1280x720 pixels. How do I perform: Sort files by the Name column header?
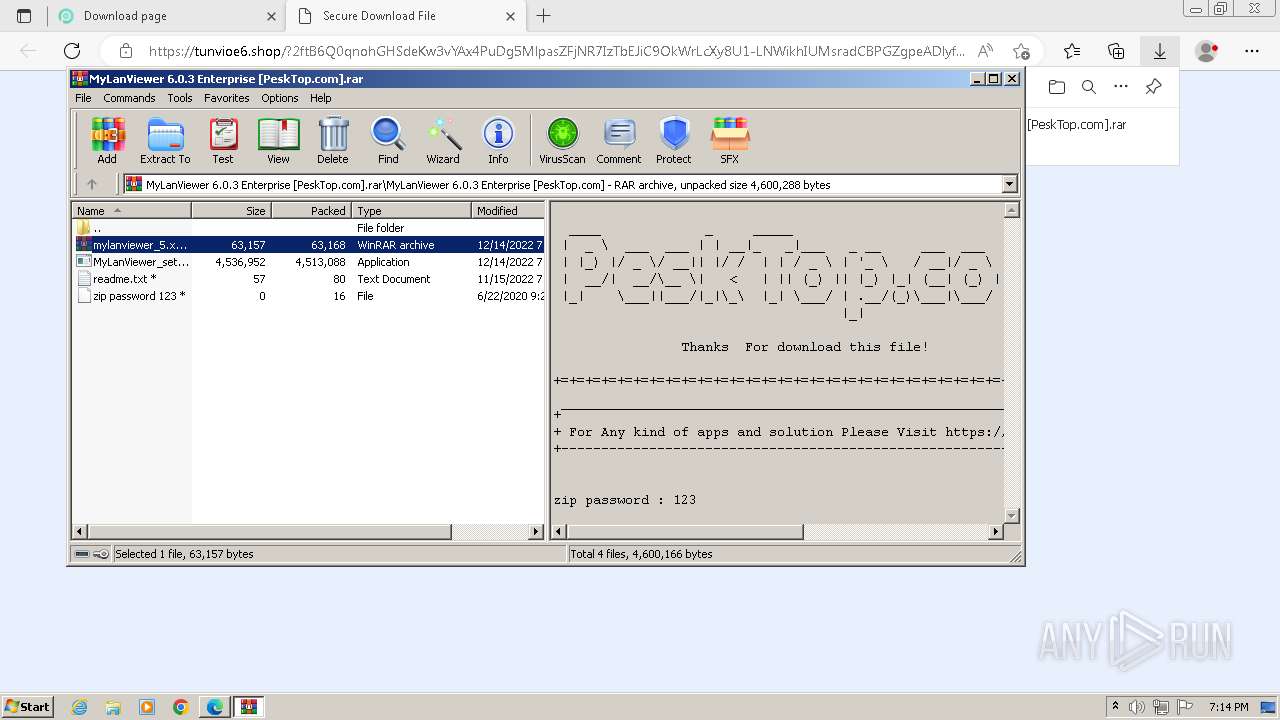(131, 210)
